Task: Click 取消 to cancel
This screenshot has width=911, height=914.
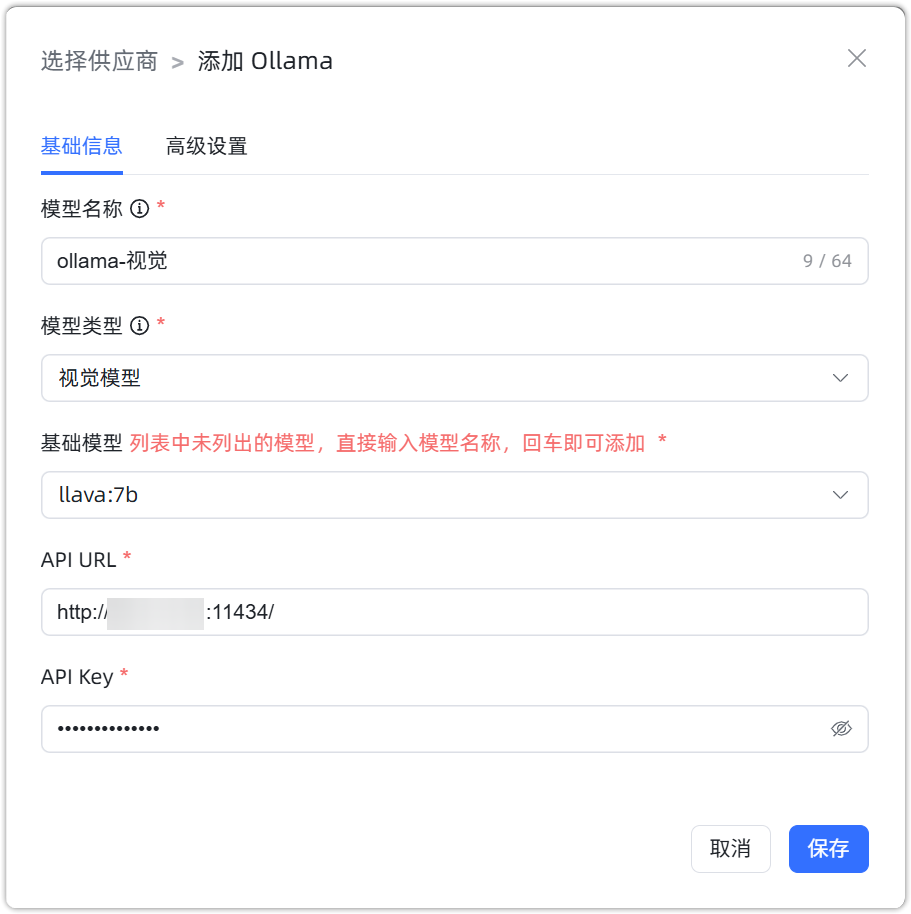Action: (x=730, y=848)
